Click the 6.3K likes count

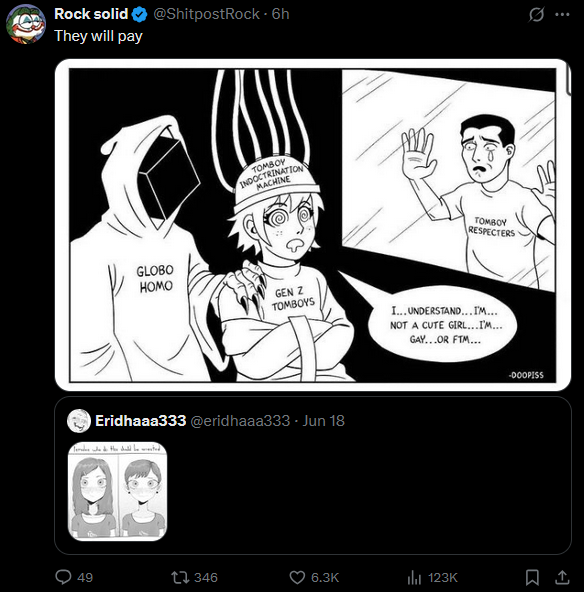coord(325,577)
